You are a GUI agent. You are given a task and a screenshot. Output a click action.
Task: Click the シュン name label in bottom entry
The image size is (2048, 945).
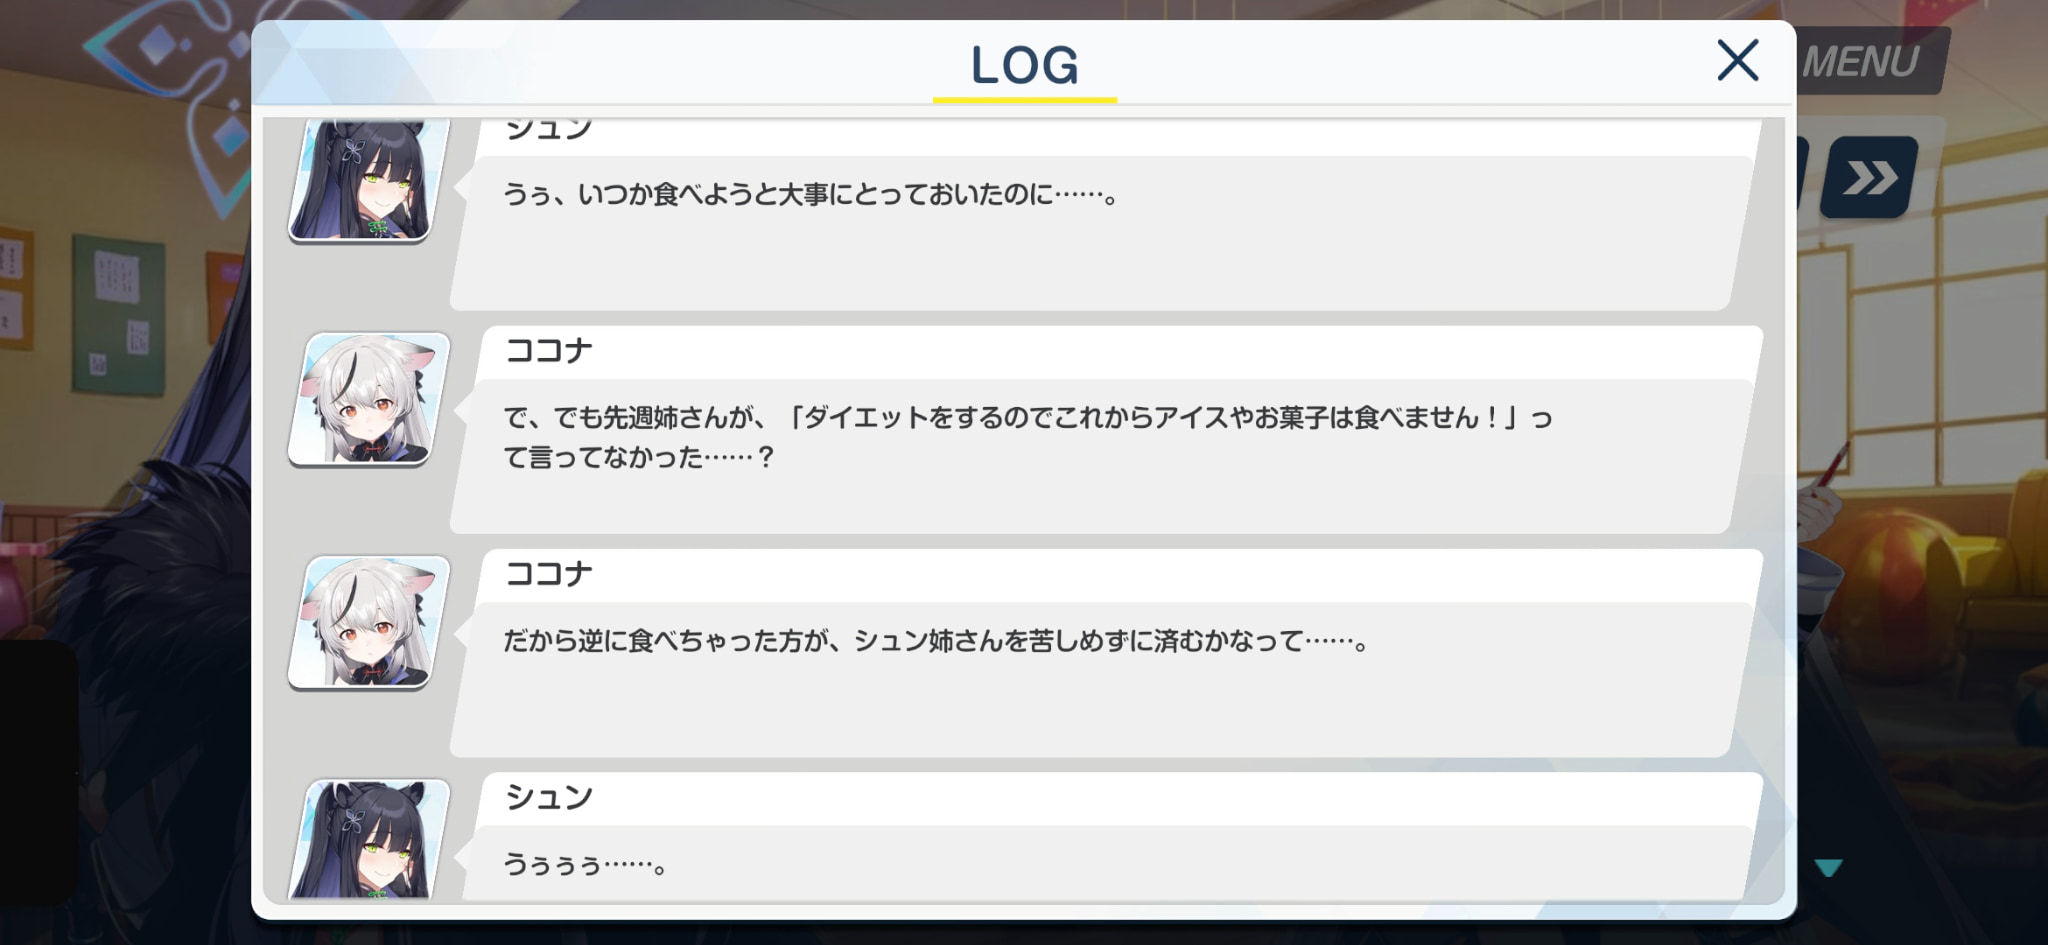549,797
